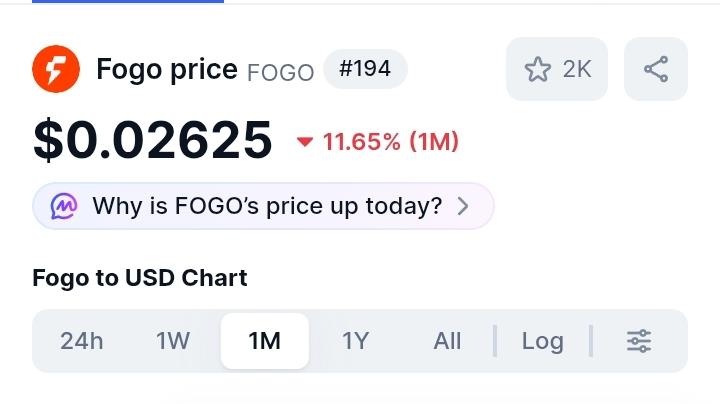Select the 24h chart range
720x404 pixels.
81,341
